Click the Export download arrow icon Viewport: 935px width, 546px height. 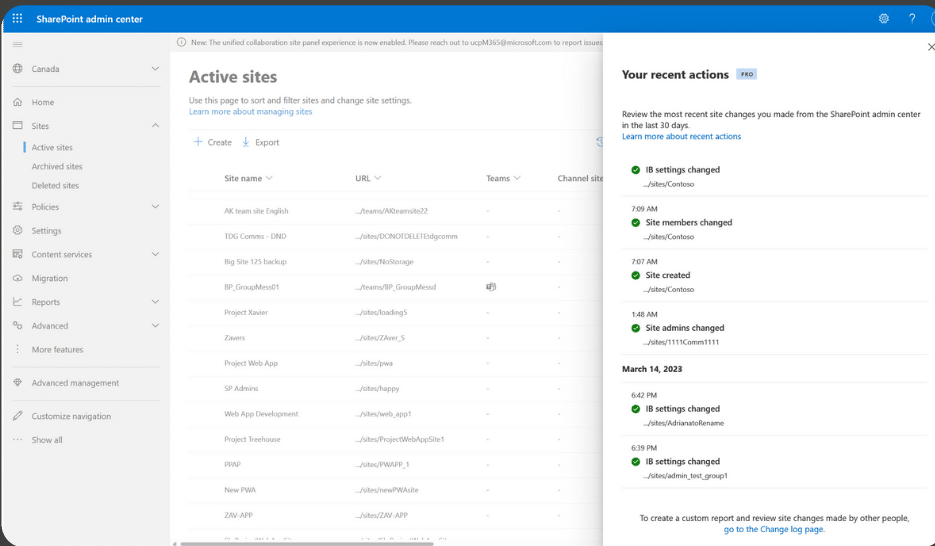tap(246, 142)
